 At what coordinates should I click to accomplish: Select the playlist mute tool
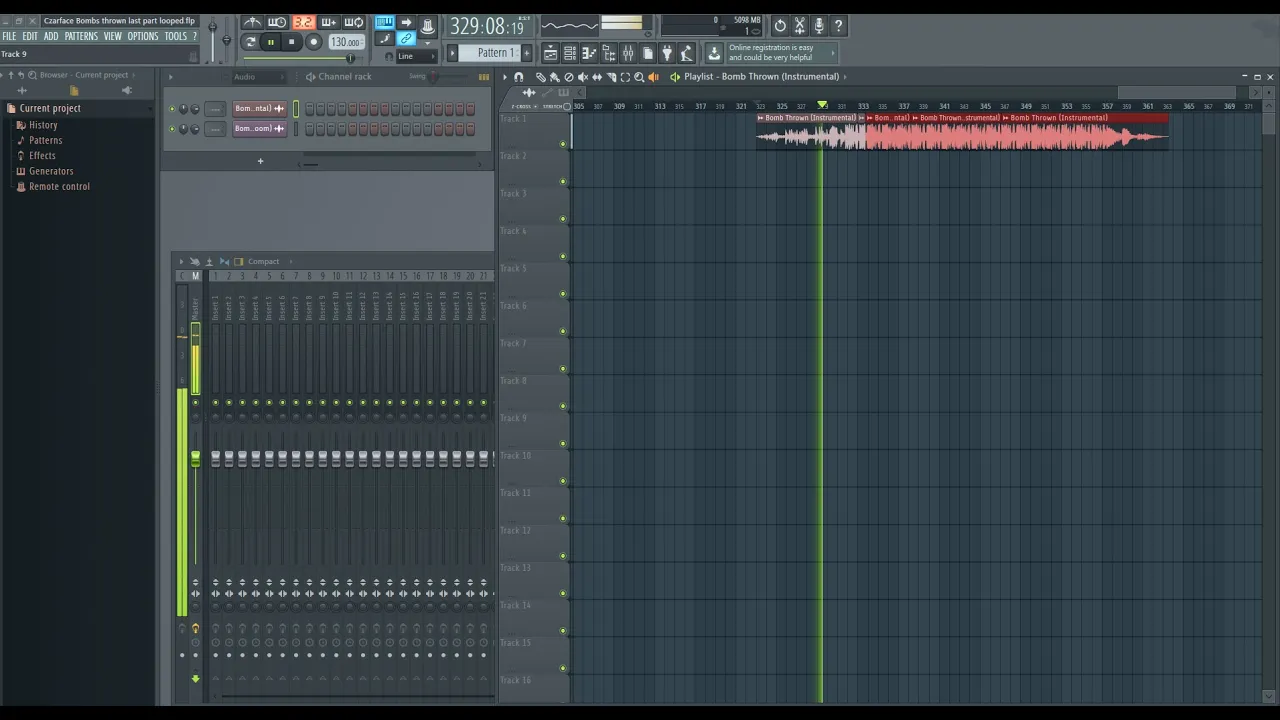coord(583,77)
